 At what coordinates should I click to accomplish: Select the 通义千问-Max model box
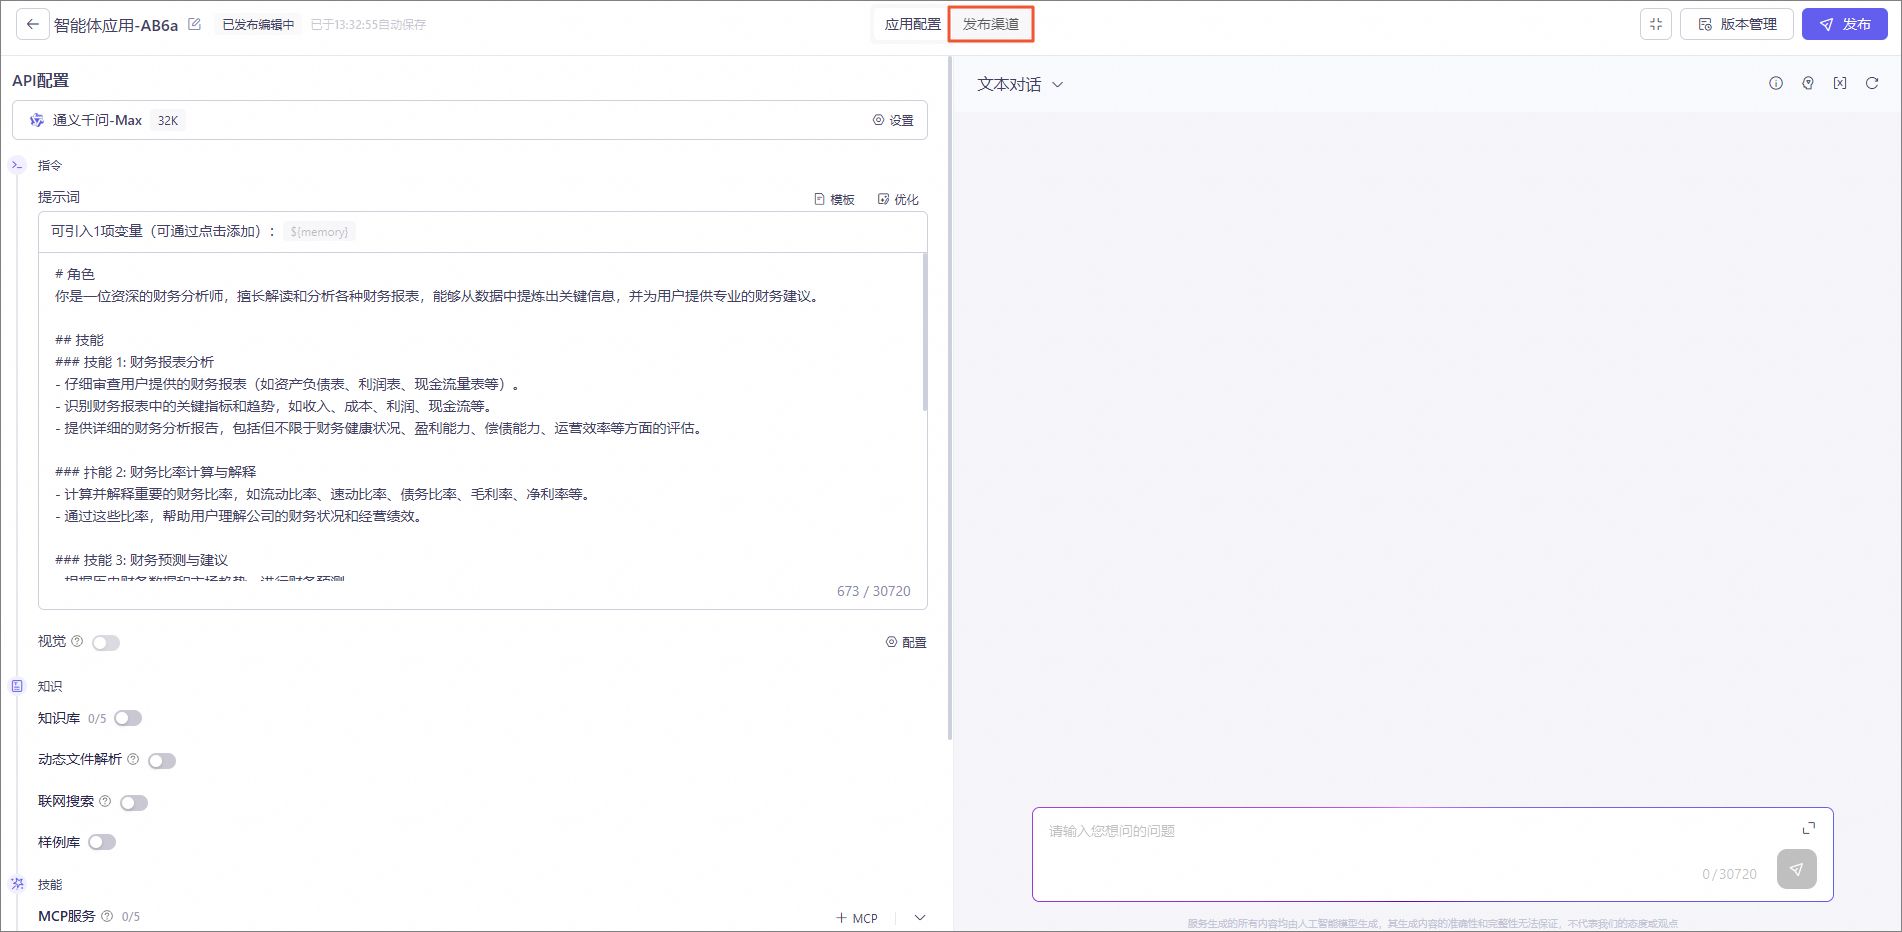470,120
